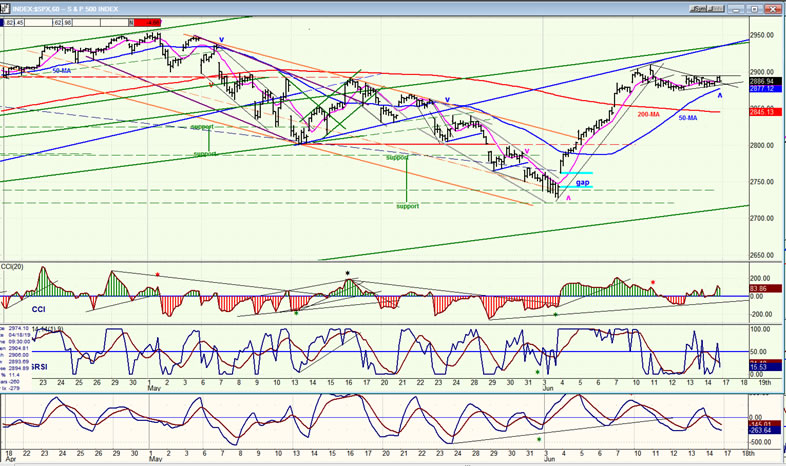Image resolution: width=786 pixels, height=466 pixels.
Task: Click the Sync button in title bar
Action: pyautogui.click(x=700, y=9)
